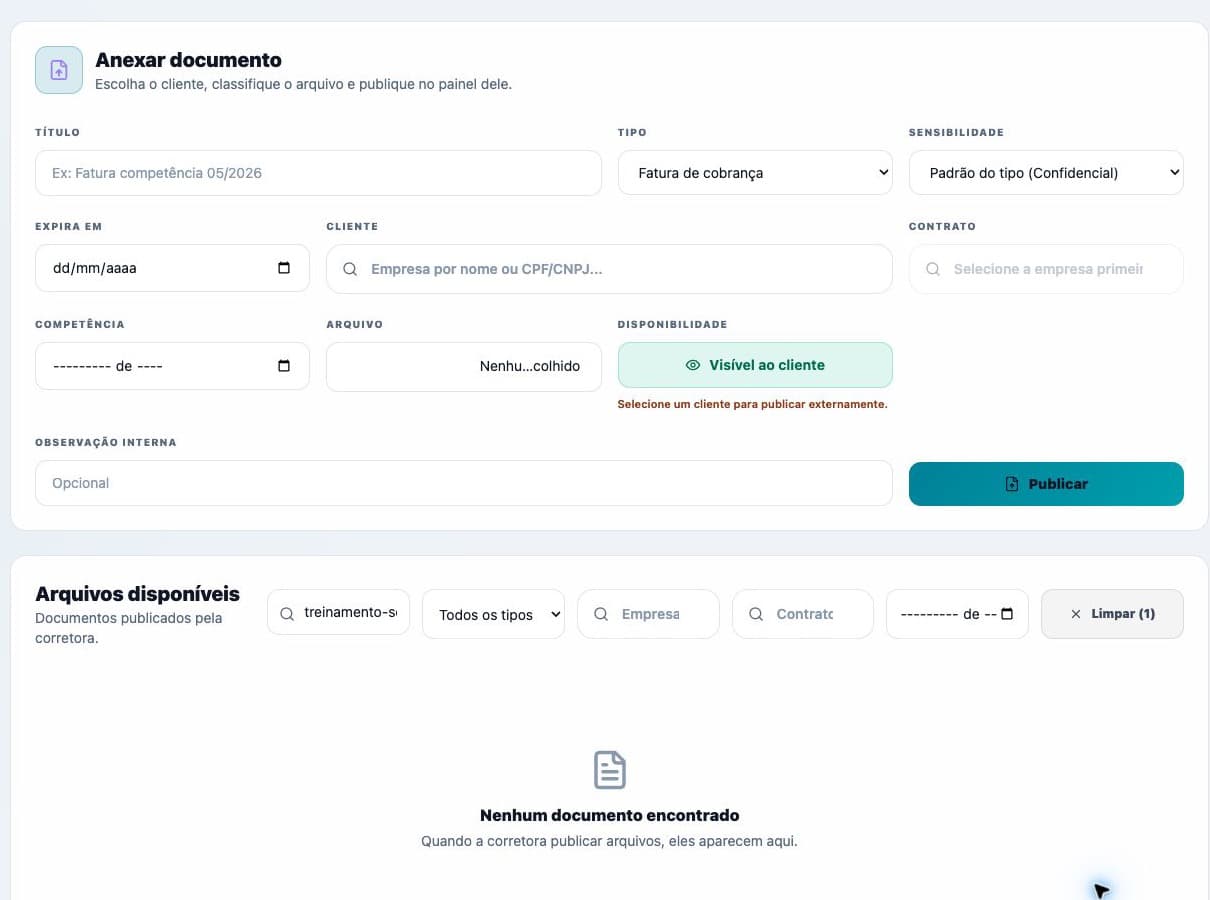The height and width of the screenshot is (900, 1210).
Task: Click the search icon in Contrato field
Action: point(933,269)
